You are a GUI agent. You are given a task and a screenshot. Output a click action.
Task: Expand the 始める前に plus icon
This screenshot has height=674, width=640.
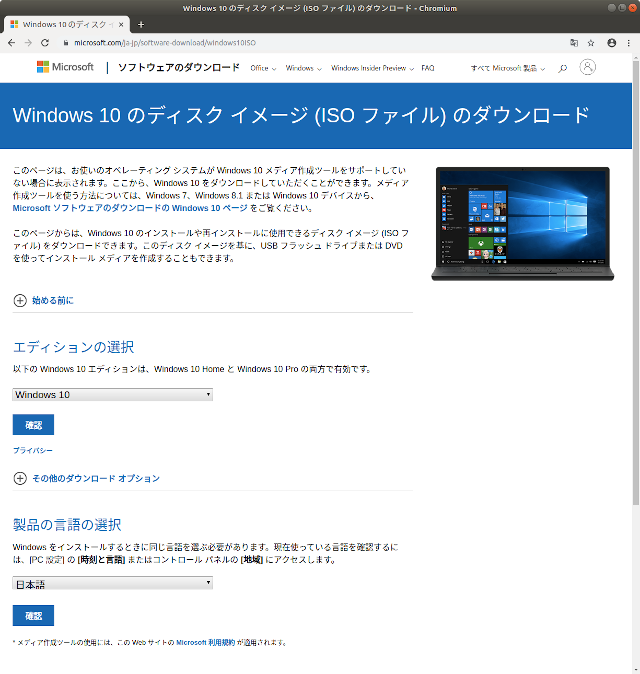(x=20, y=300)
